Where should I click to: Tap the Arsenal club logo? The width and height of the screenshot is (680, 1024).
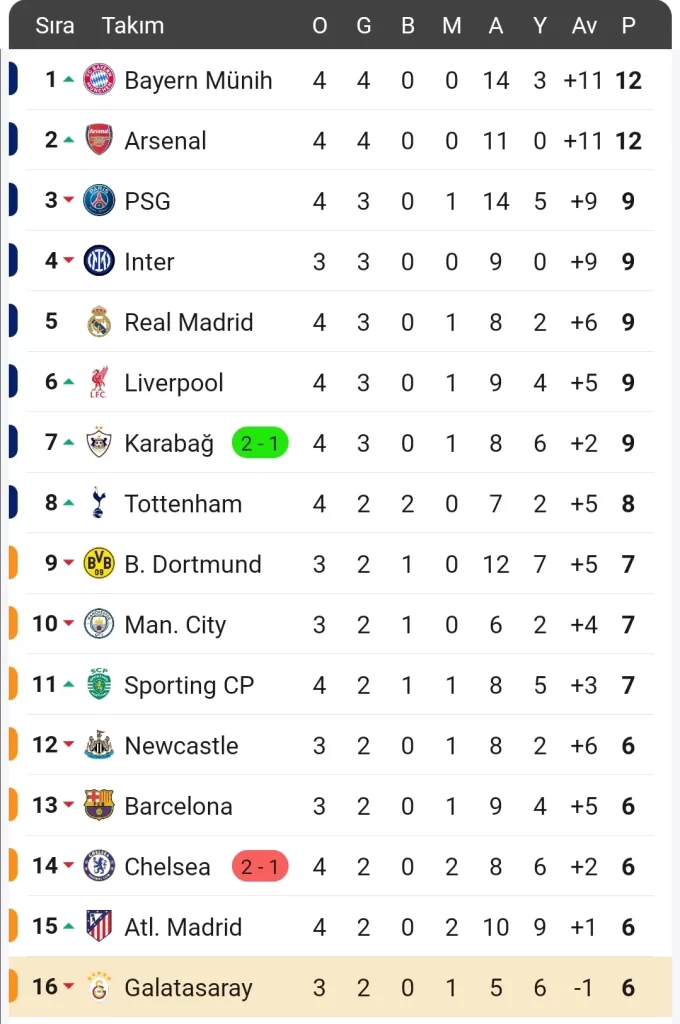pos(99,140)
